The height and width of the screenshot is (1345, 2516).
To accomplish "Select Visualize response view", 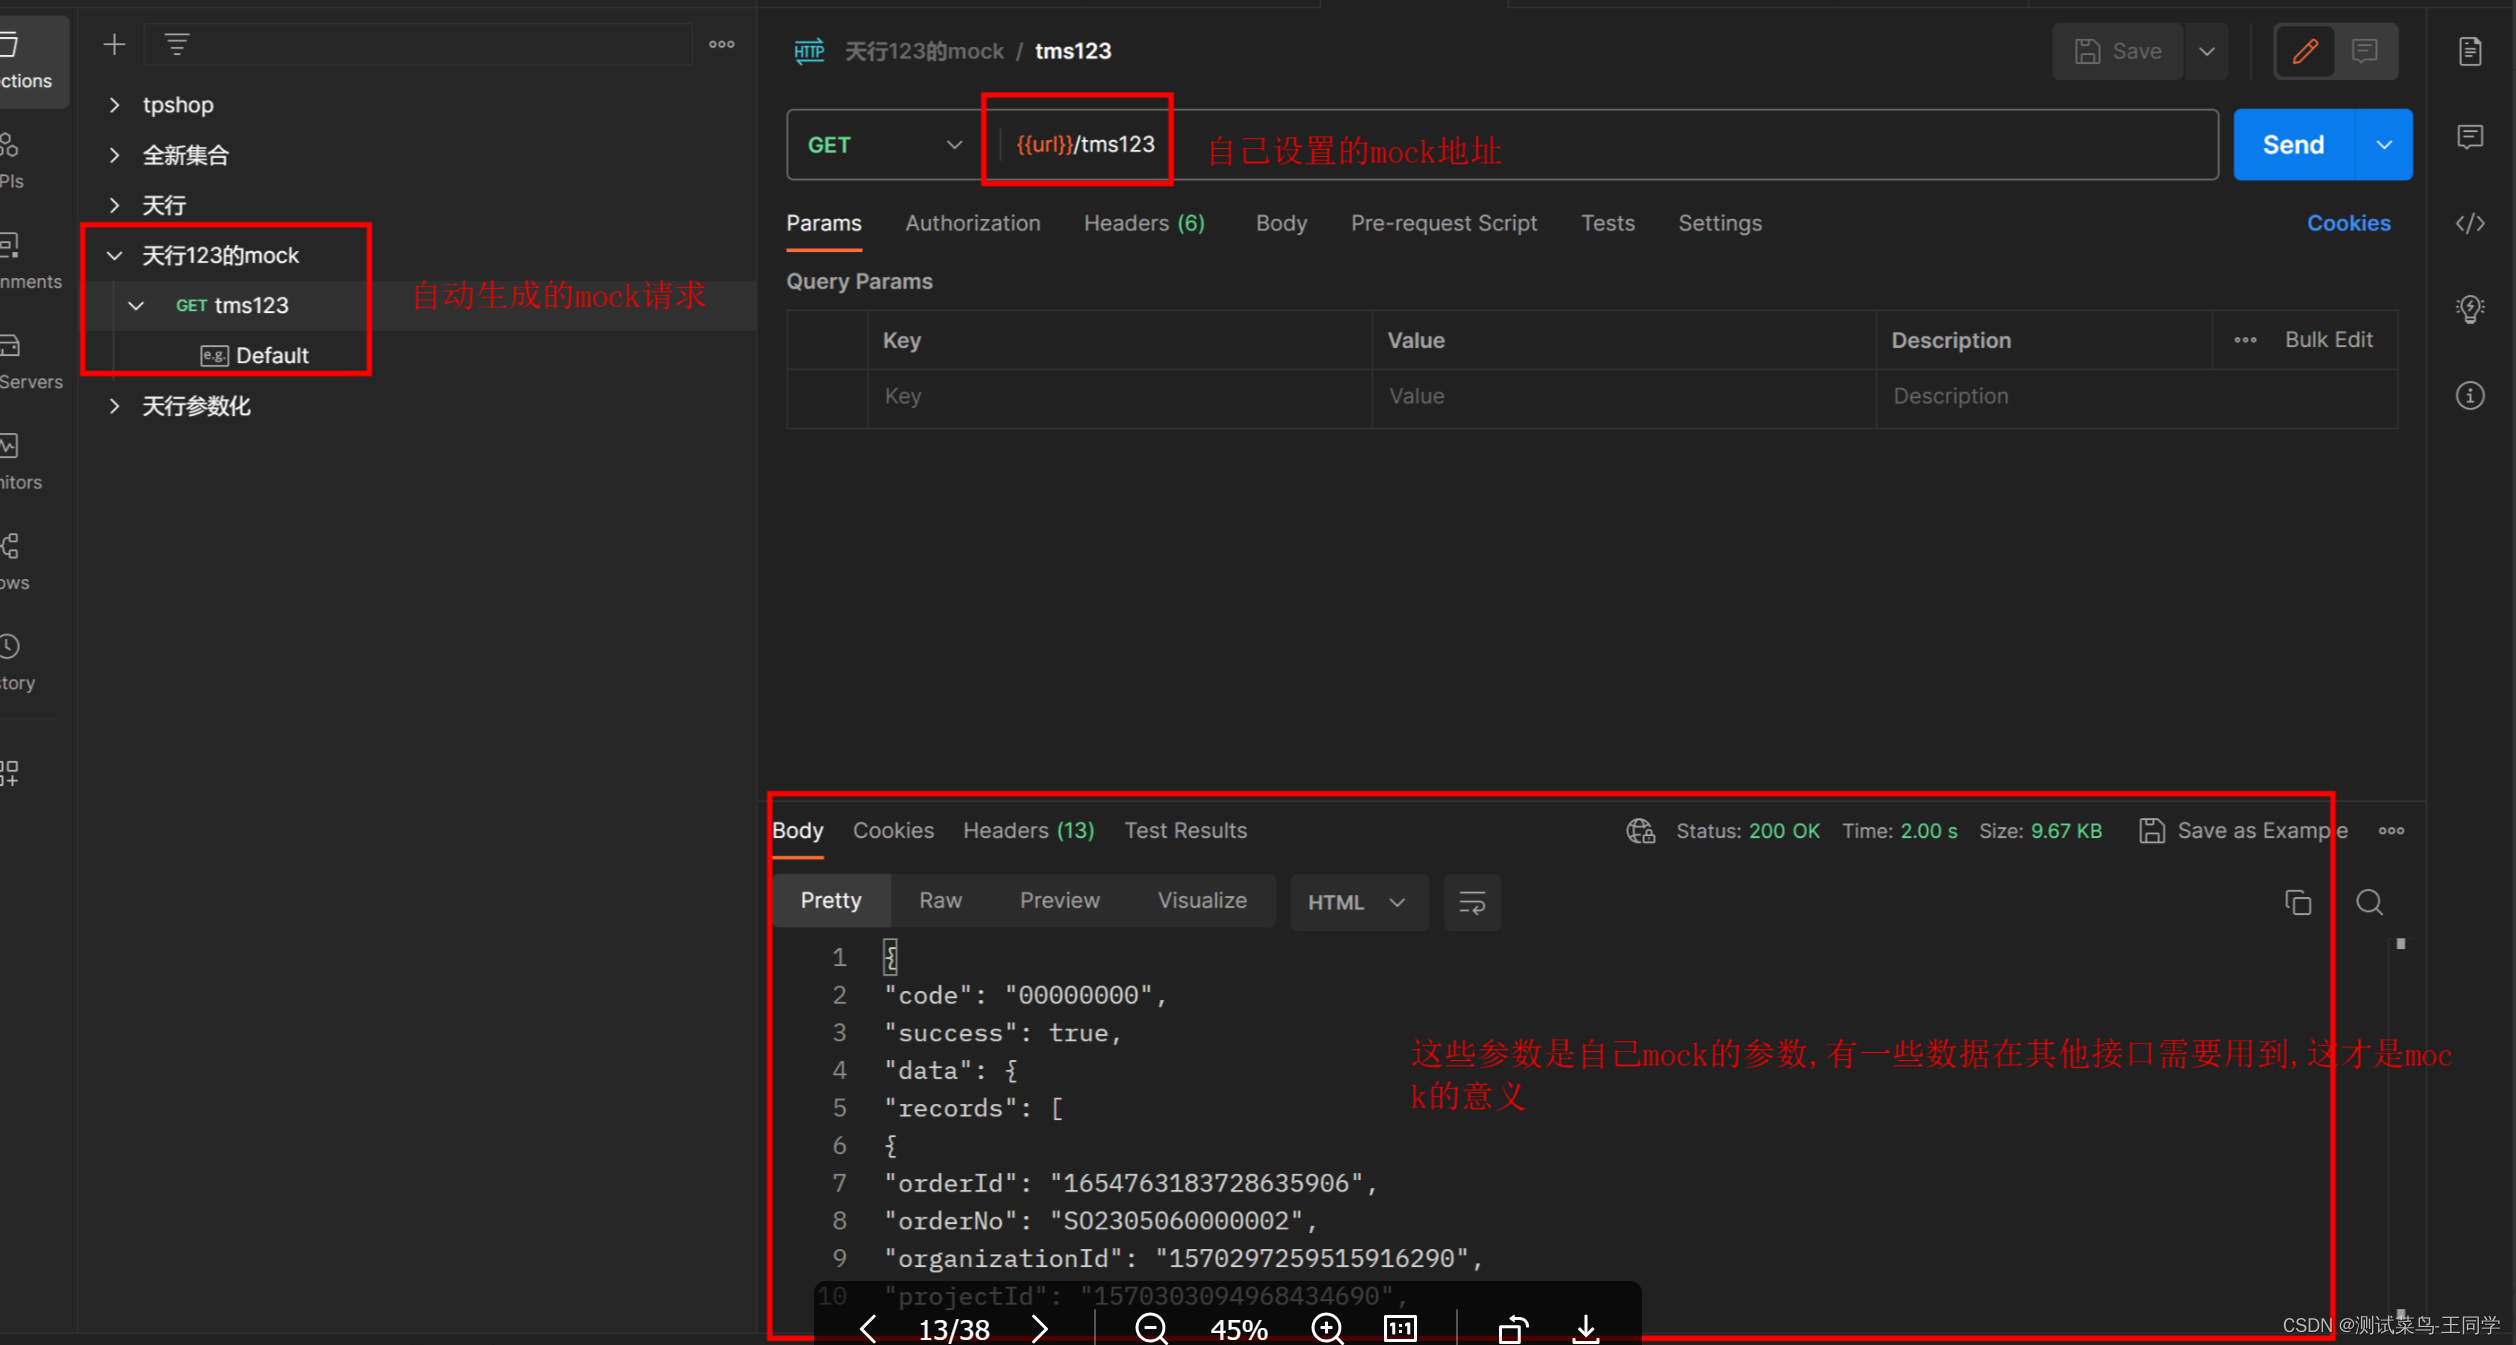I will click(1202, 900).
